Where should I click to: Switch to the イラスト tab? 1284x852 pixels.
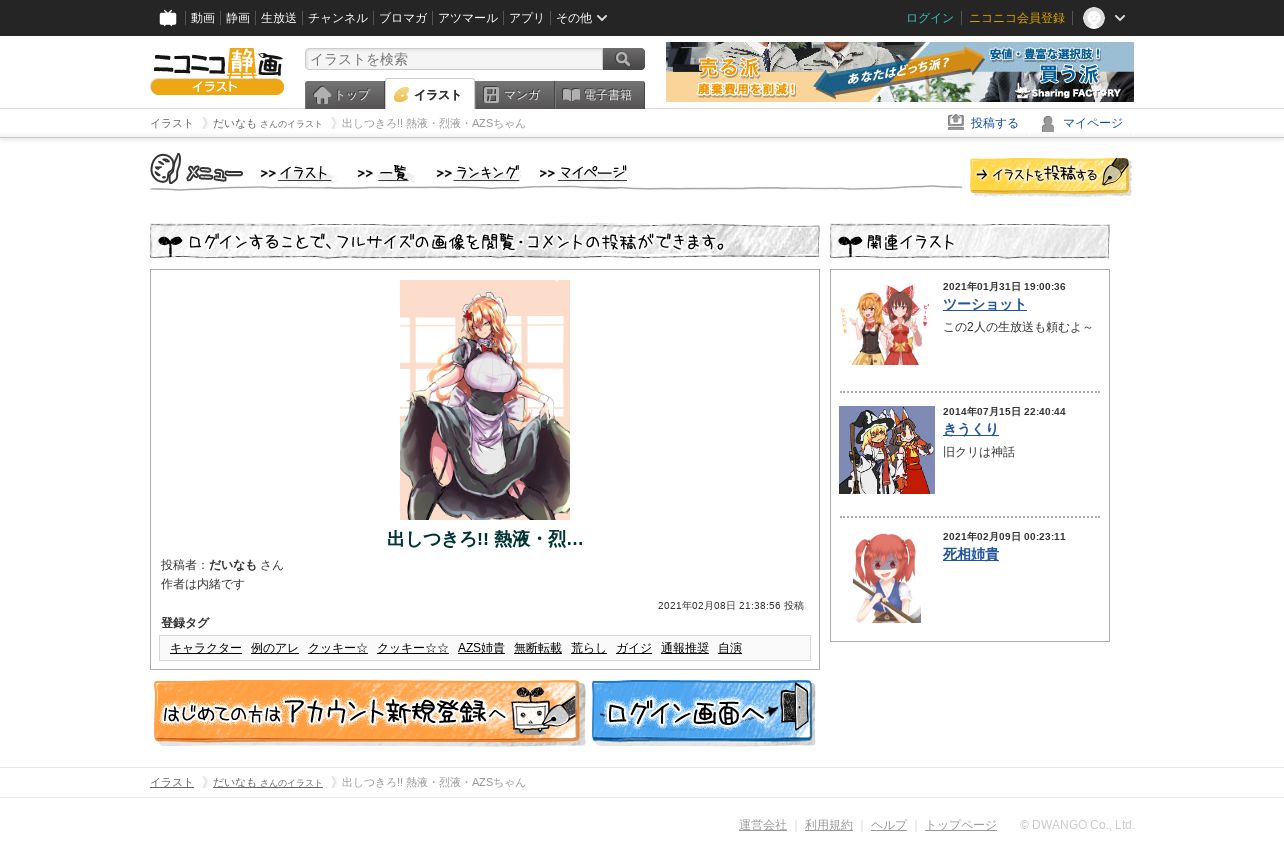coord(430,95)
